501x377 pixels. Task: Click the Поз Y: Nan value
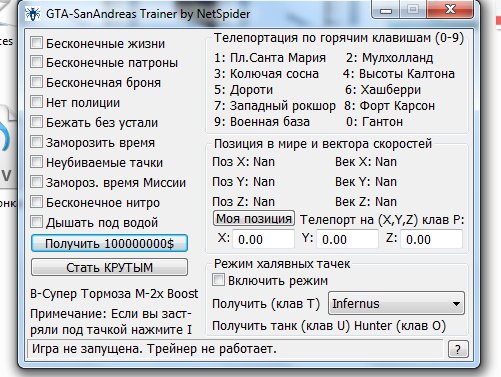pyautogui.click(x=244, y=182)
